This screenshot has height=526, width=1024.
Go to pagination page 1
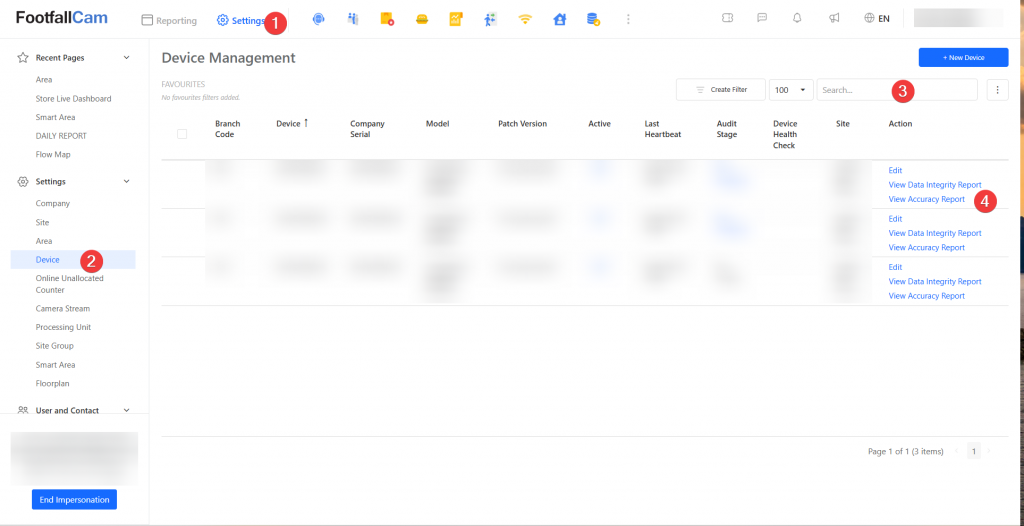coord(974,451)
